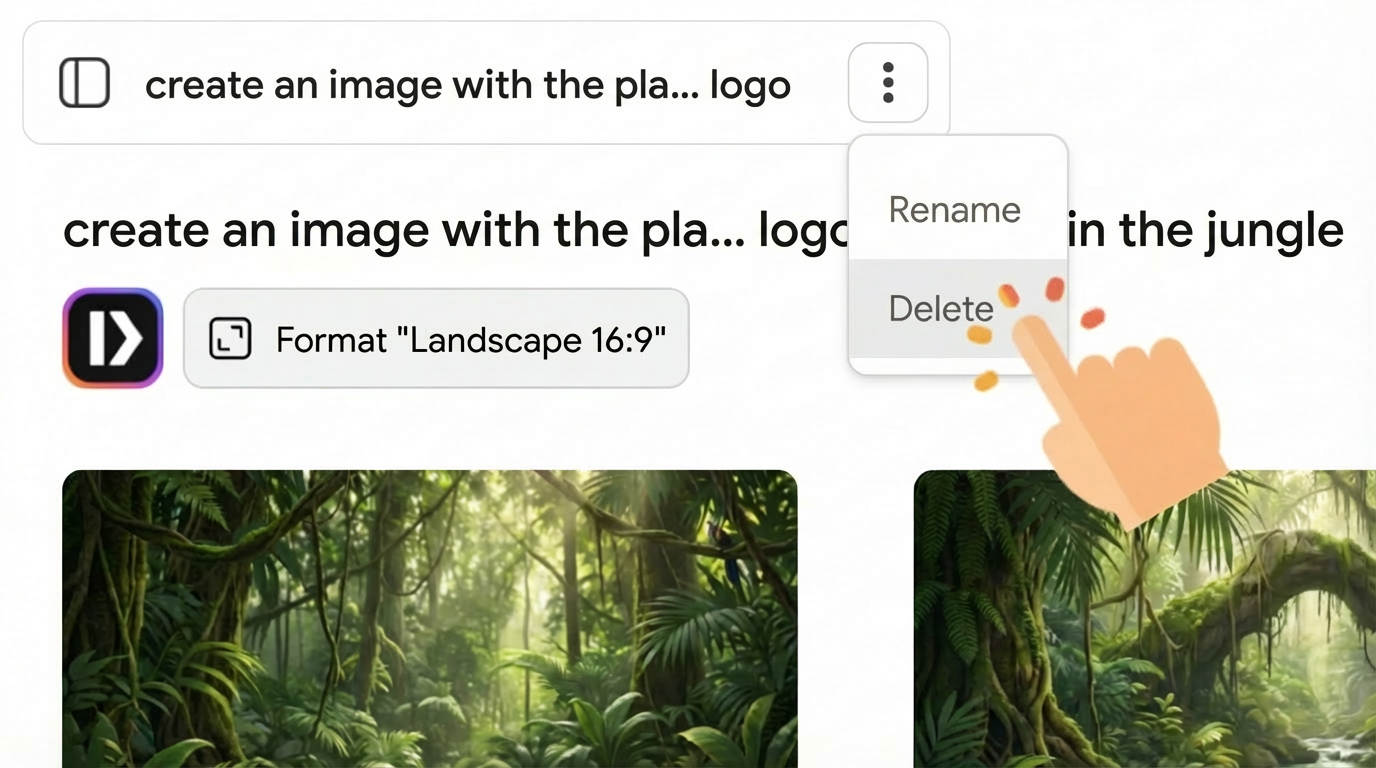Click "in the jungle" at heading end
The image size is (1376, 768).
[1205, 231]
